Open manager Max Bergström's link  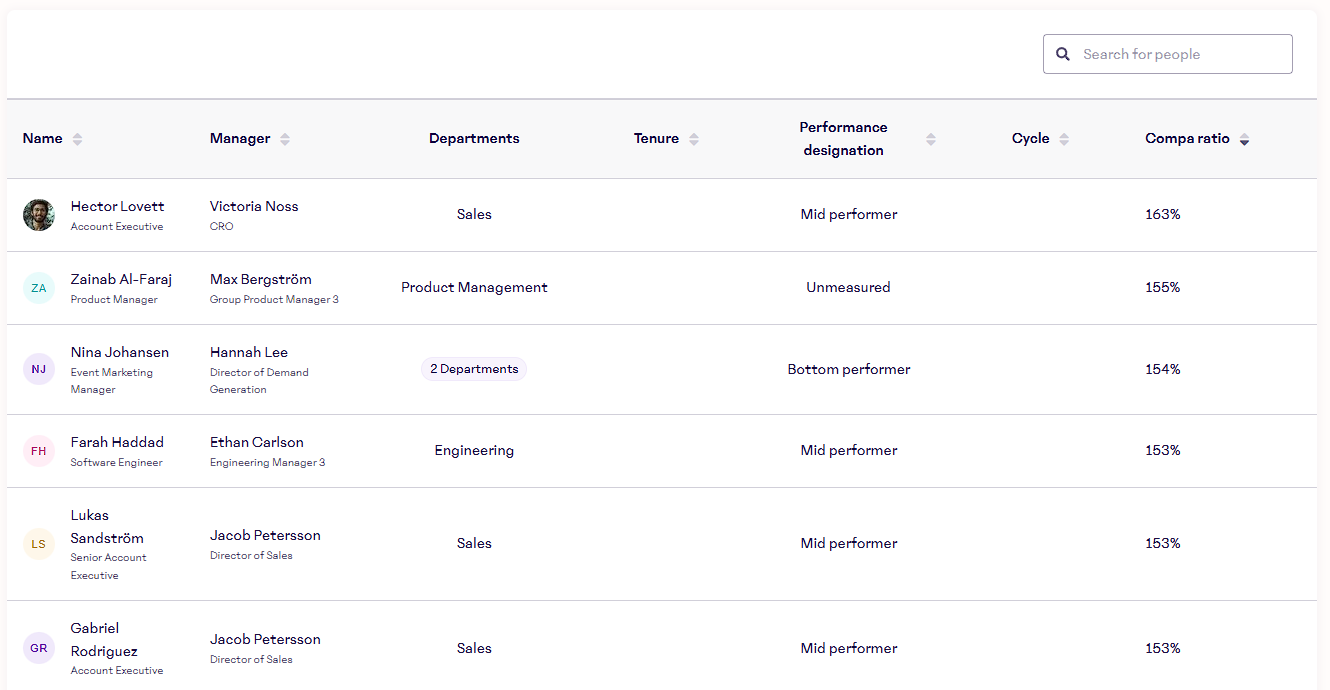tap(260, 279)
